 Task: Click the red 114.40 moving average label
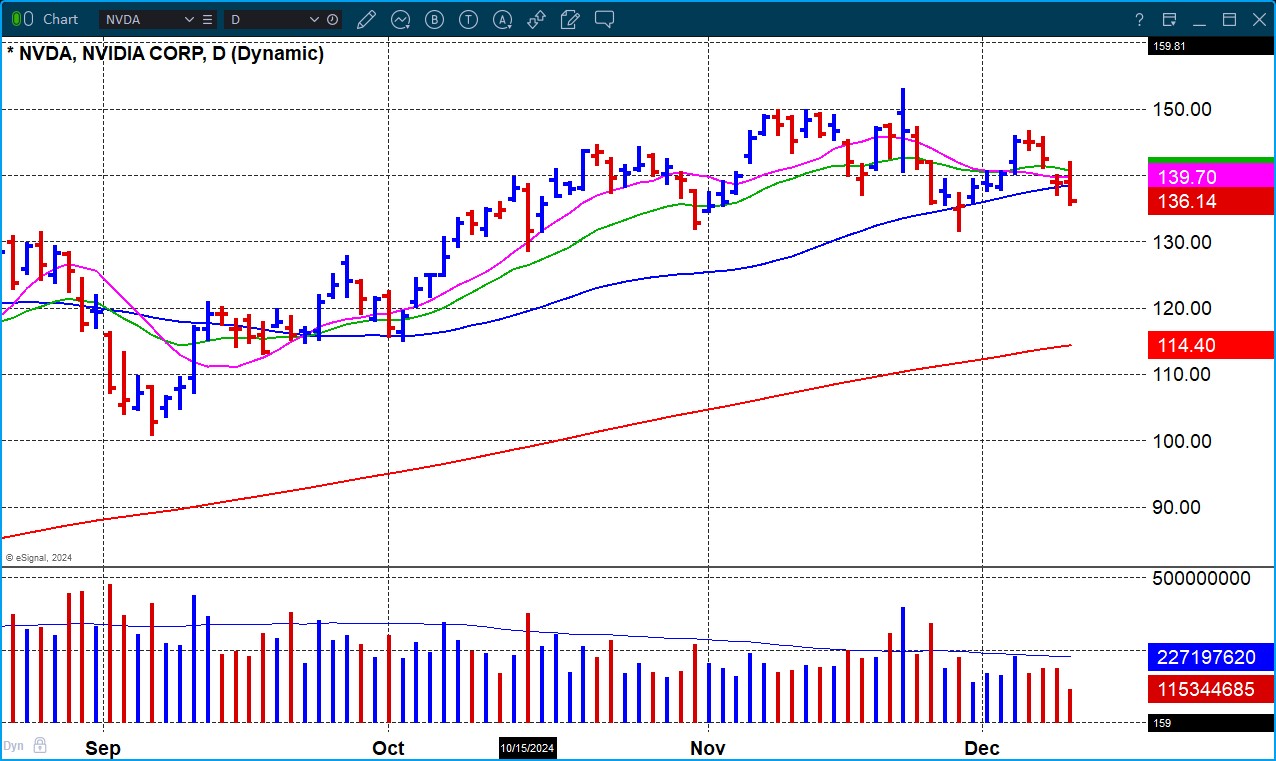[1210, 345]
